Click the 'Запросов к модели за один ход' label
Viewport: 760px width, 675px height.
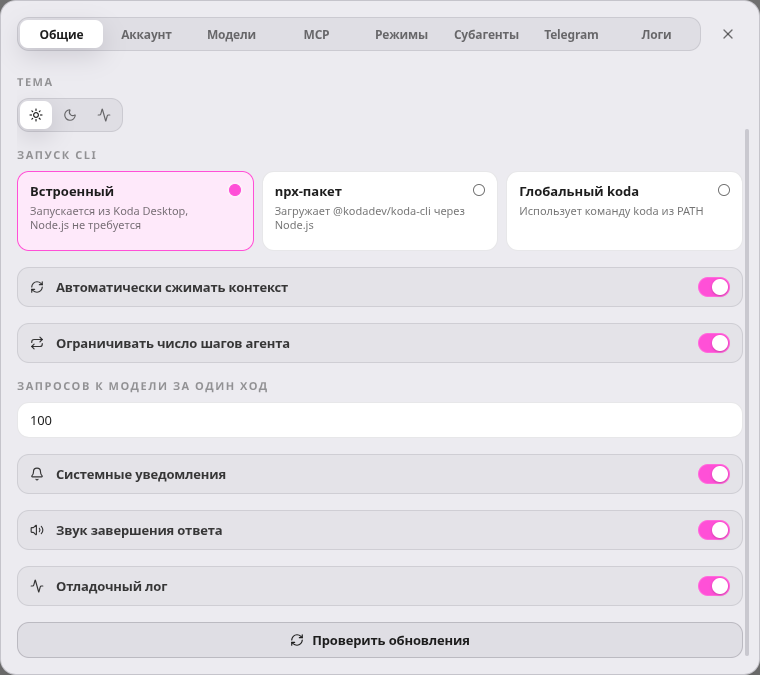tap(142, 386)
